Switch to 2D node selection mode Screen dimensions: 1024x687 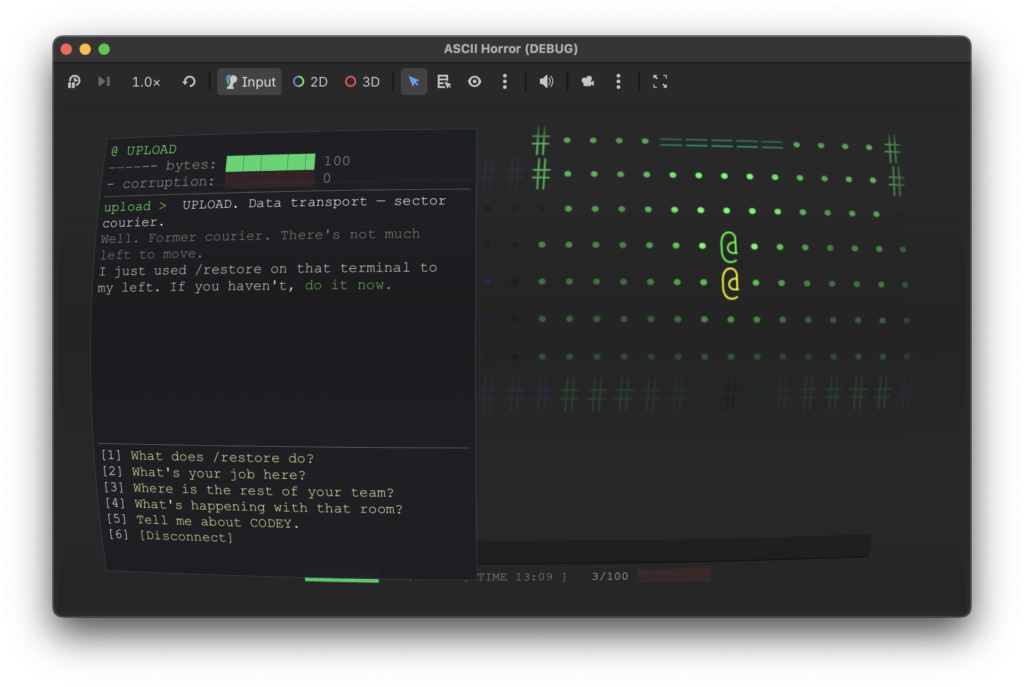310,82
